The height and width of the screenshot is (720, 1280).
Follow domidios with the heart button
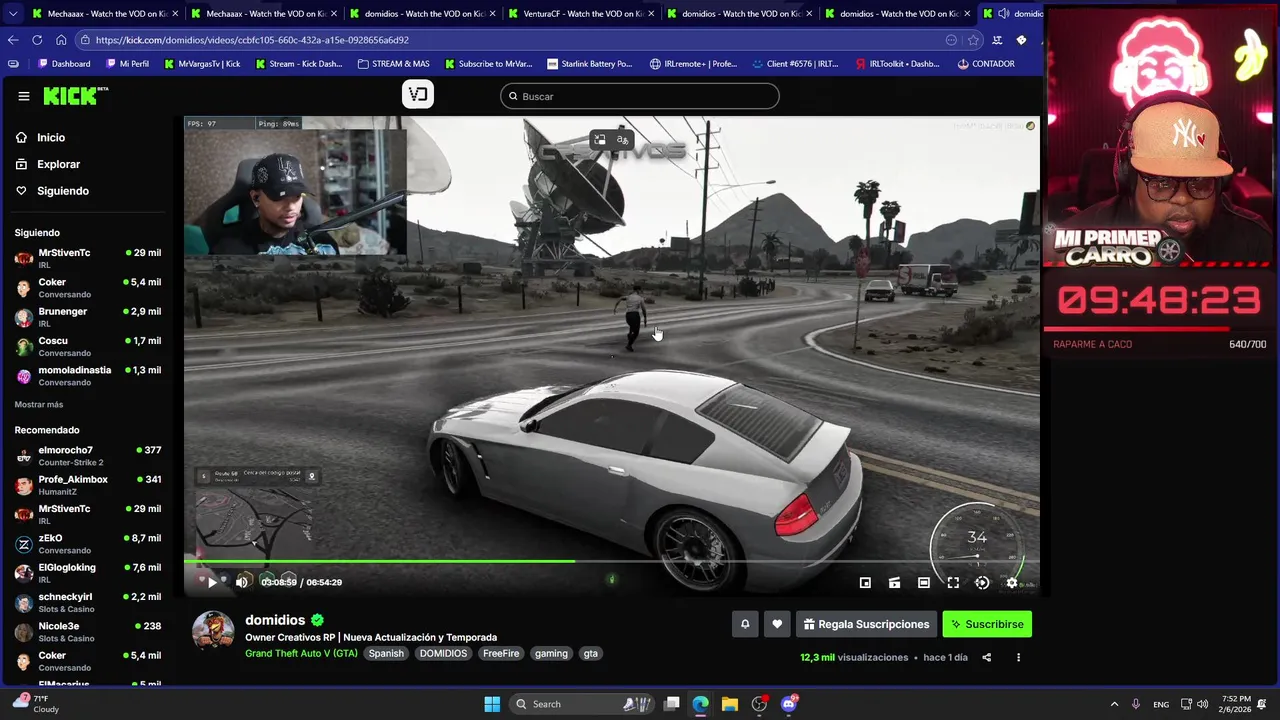pyautogui.click(x=777, y=624)
